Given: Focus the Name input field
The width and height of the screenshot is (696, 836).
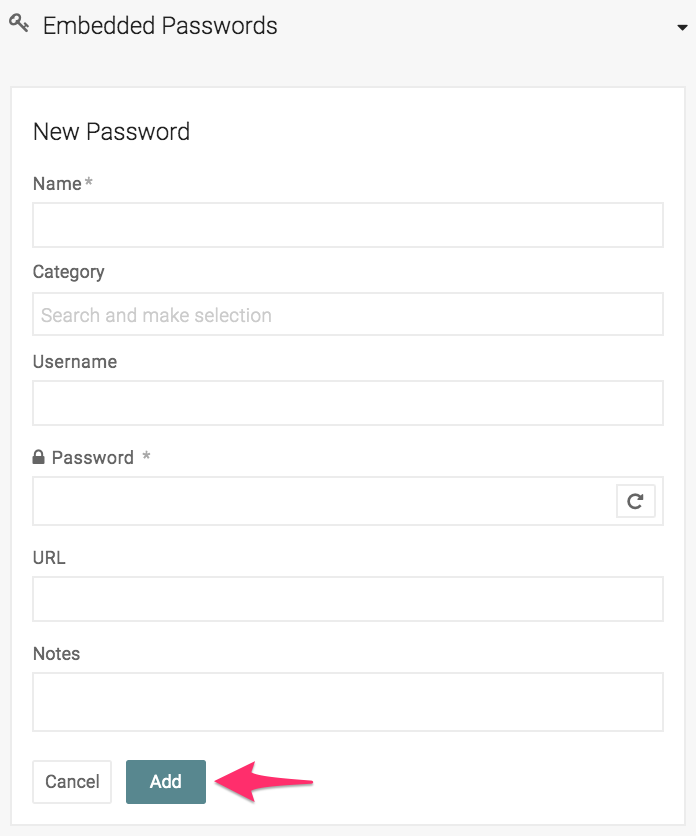Looking at the screenshot, I should pos(348,225).
